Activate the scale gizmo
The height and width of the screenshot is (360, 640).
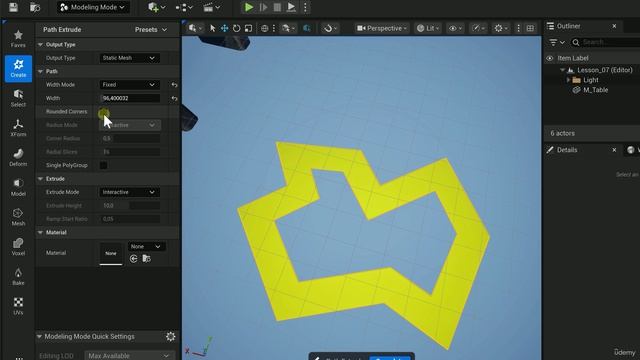[x=248, y=28]
